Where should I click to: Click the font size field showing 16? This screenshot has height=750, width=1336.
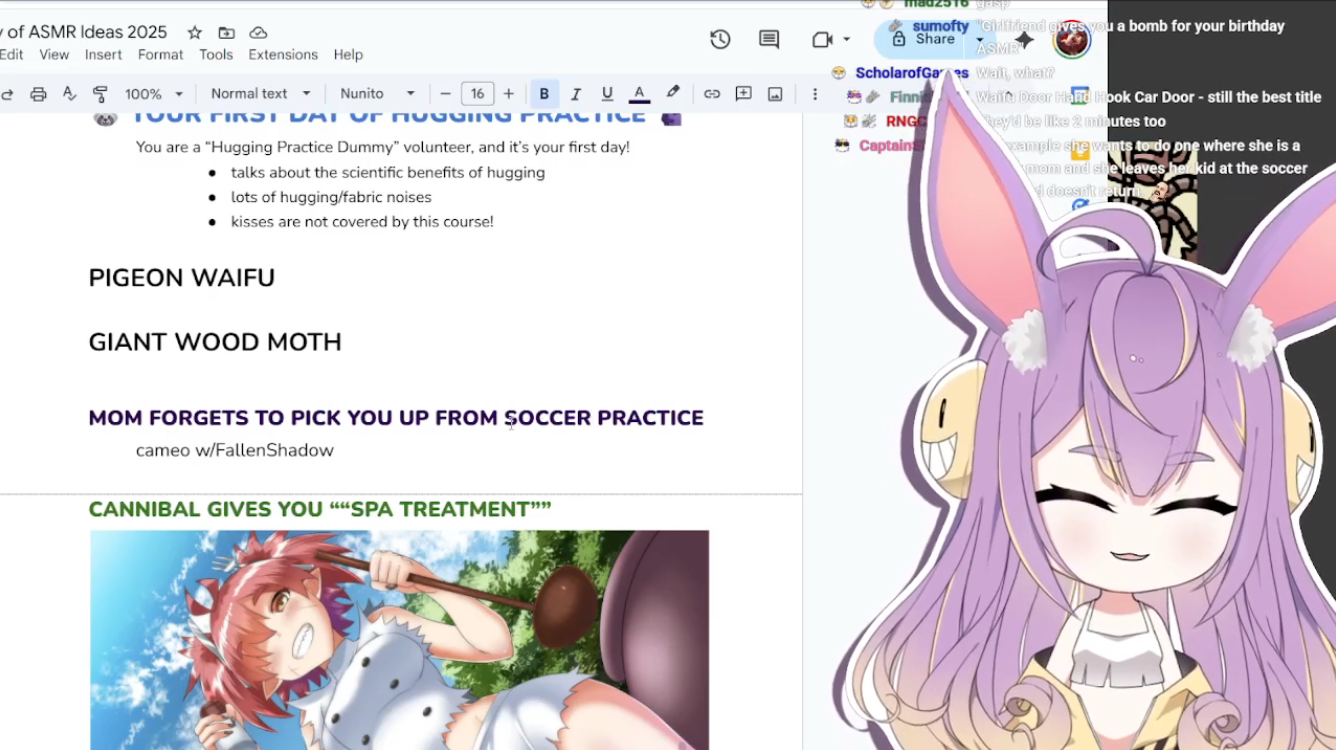(477, 94)
